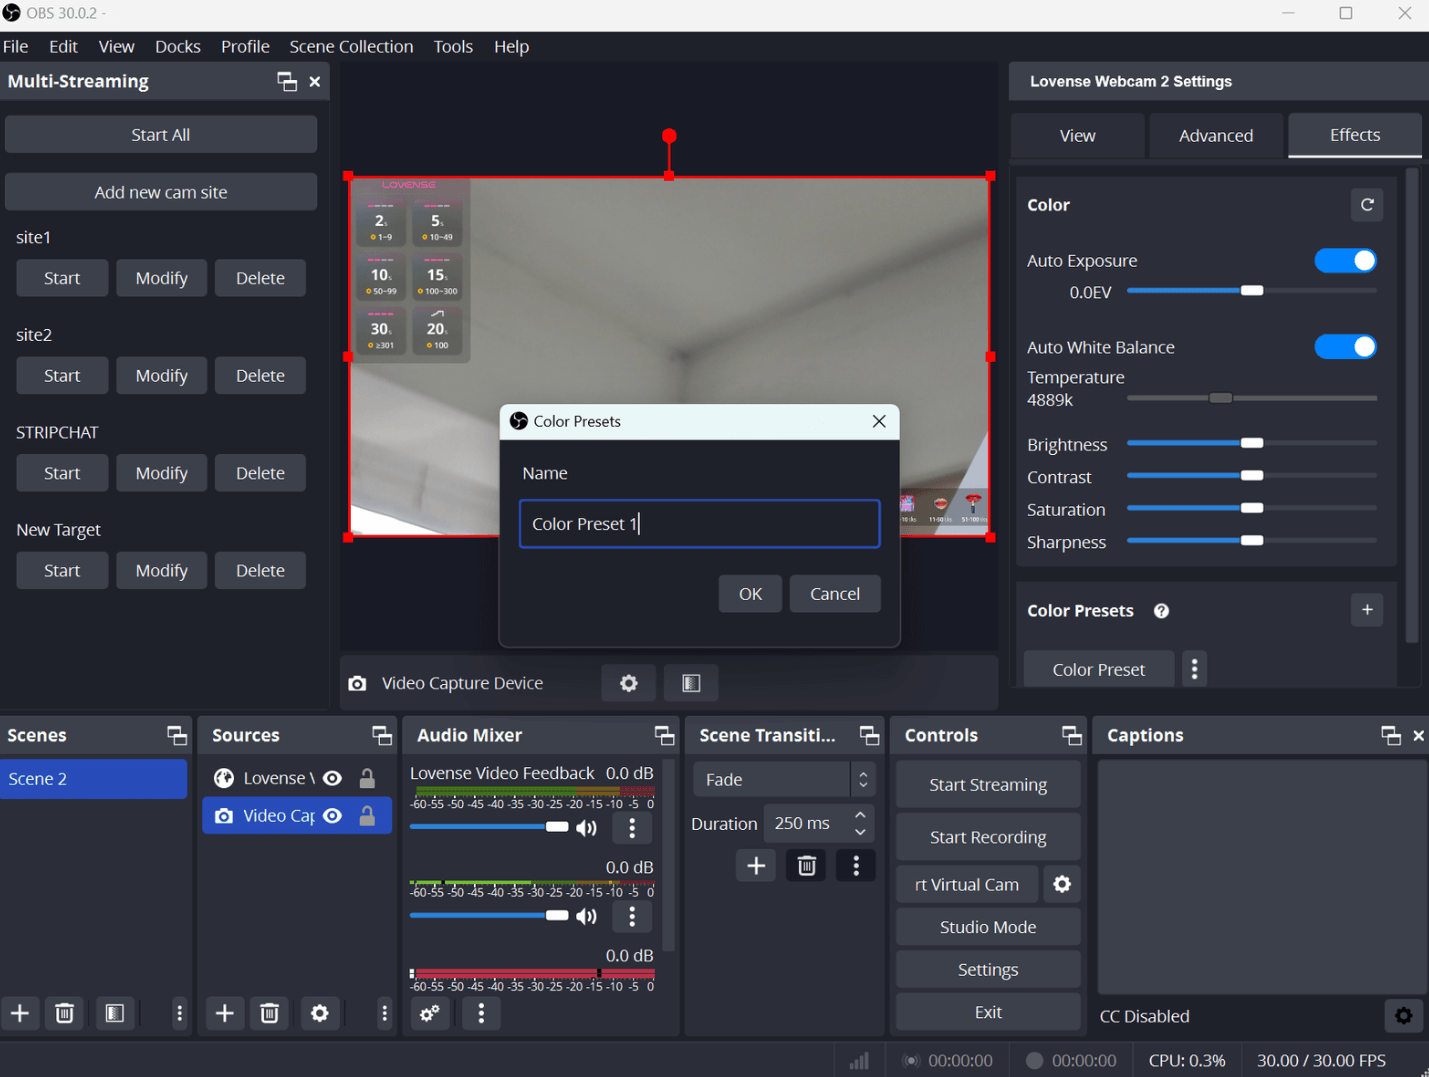This screenshot has height=1077, width=1429.
Task: Hide the Video Capture source with eye icon
Action: [333, 816]
